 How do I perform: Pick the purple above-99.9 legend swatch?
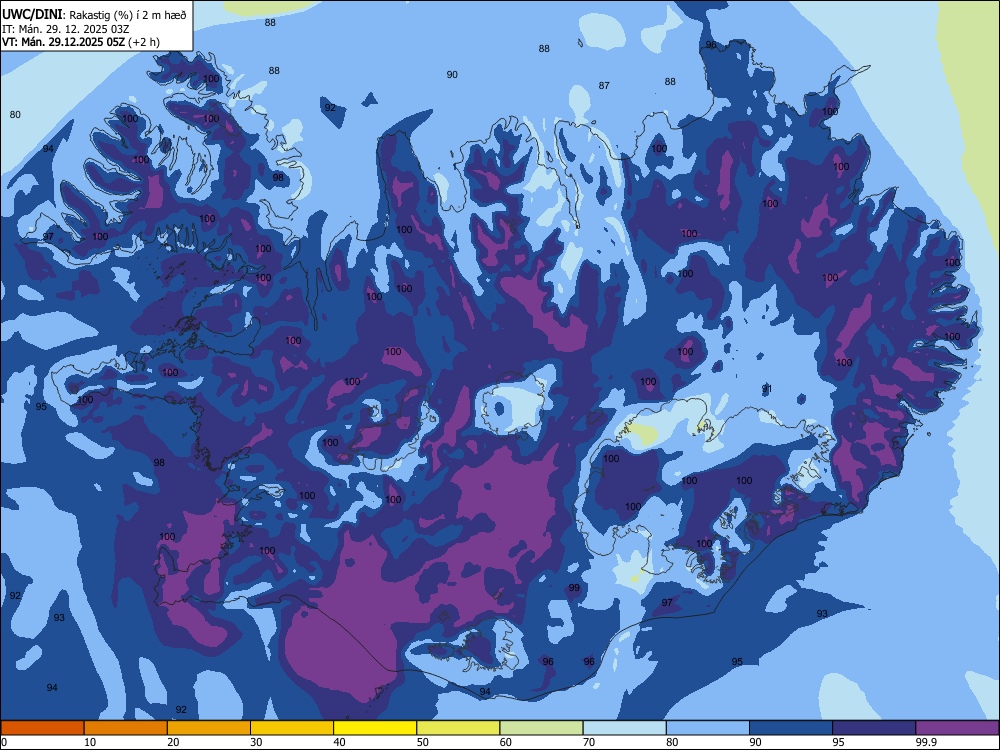[x=957, y=728]
